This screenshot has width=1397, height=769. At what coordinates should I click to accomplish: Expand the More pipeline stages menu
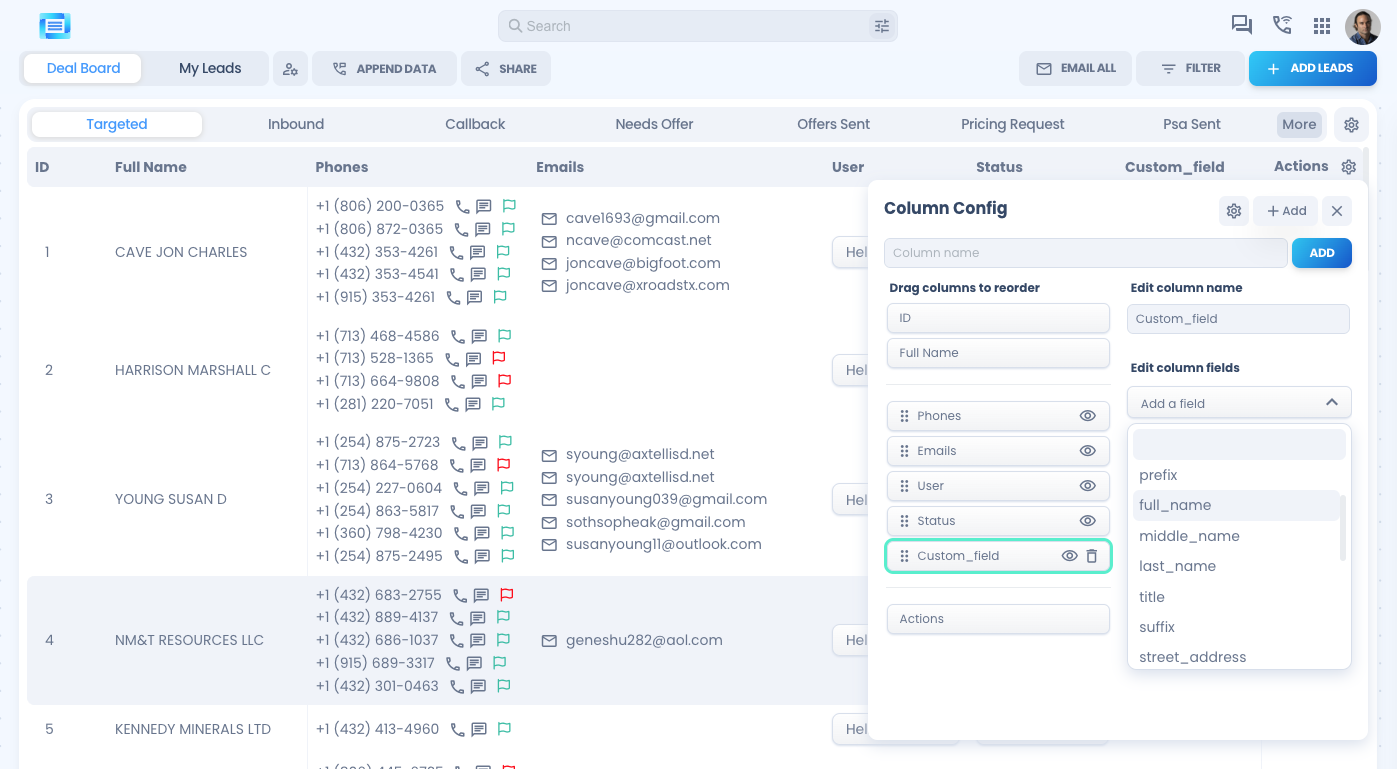(x=1299, y=125)
